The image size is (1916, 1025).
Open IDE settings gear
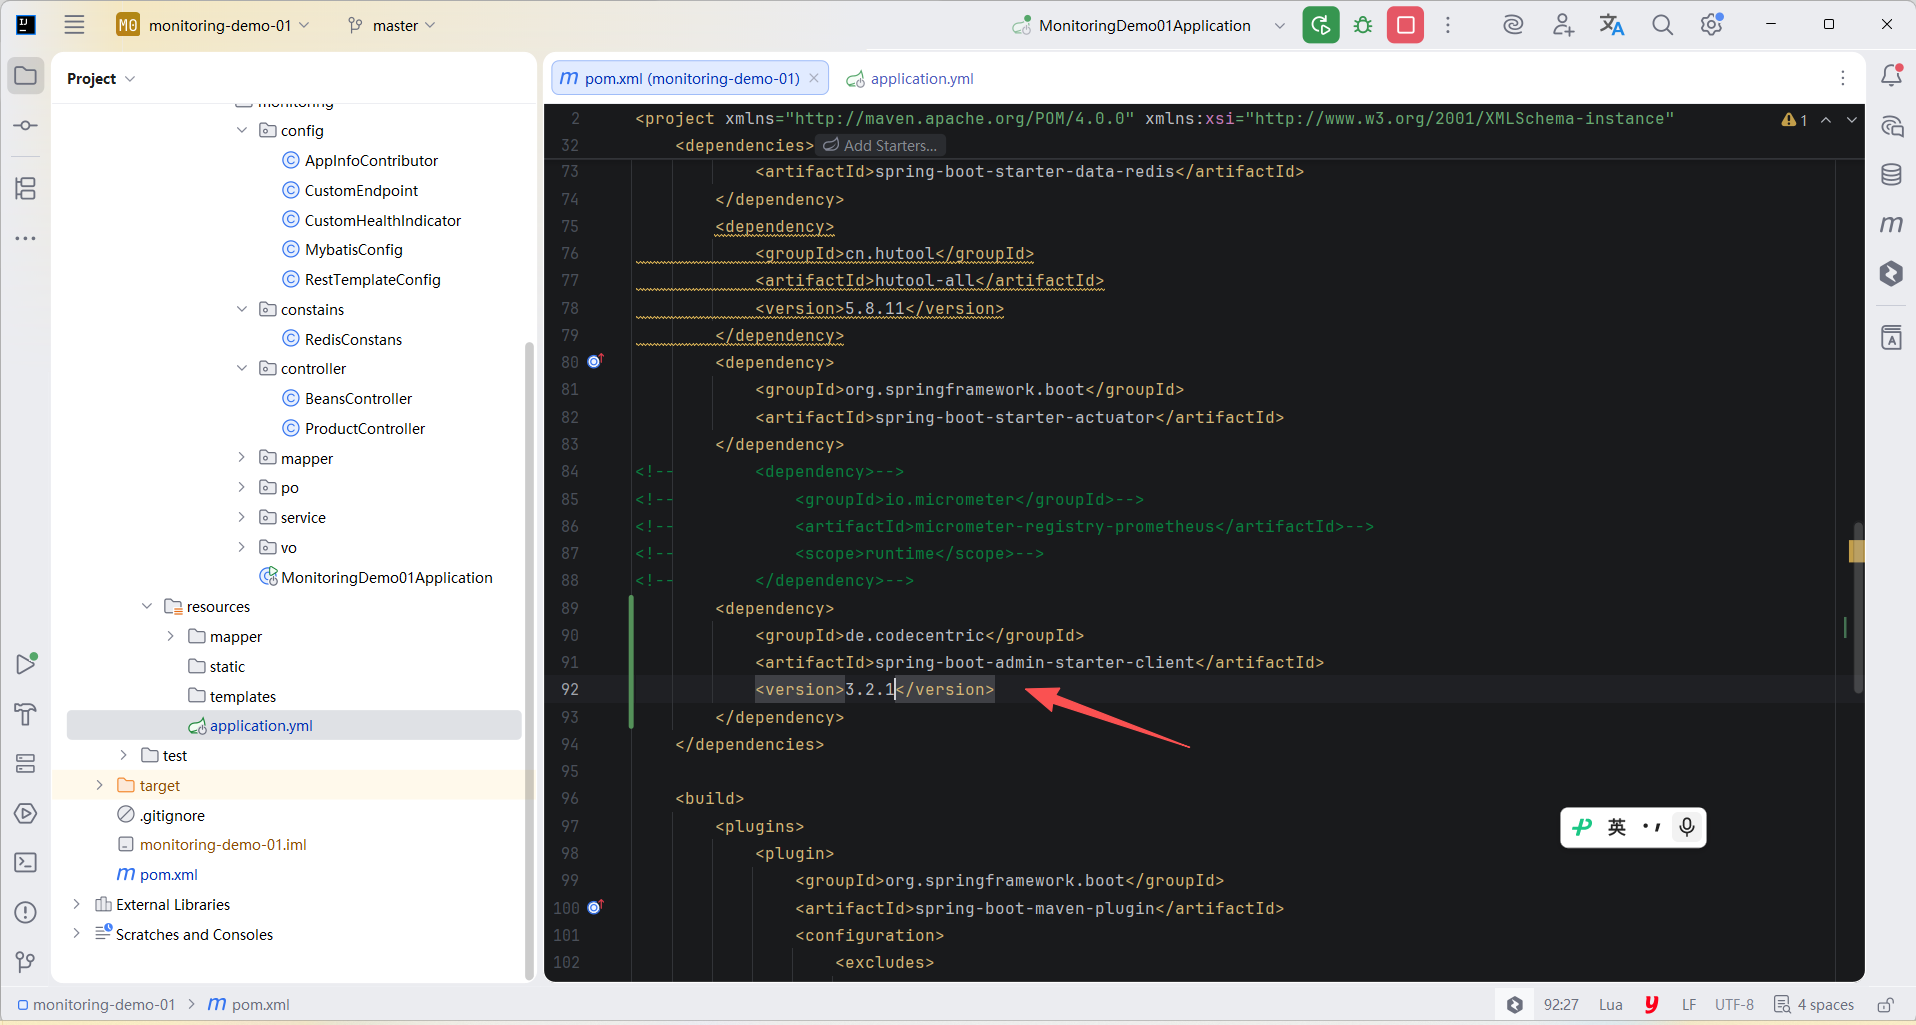(x=1711, y=25)
